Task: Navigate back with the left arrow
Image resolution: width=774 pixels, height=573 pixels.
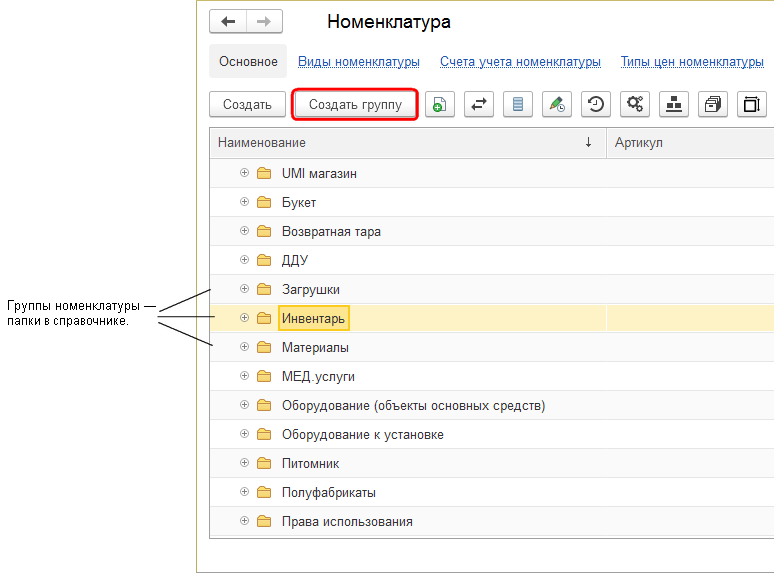Action: [x=228, y=22]
